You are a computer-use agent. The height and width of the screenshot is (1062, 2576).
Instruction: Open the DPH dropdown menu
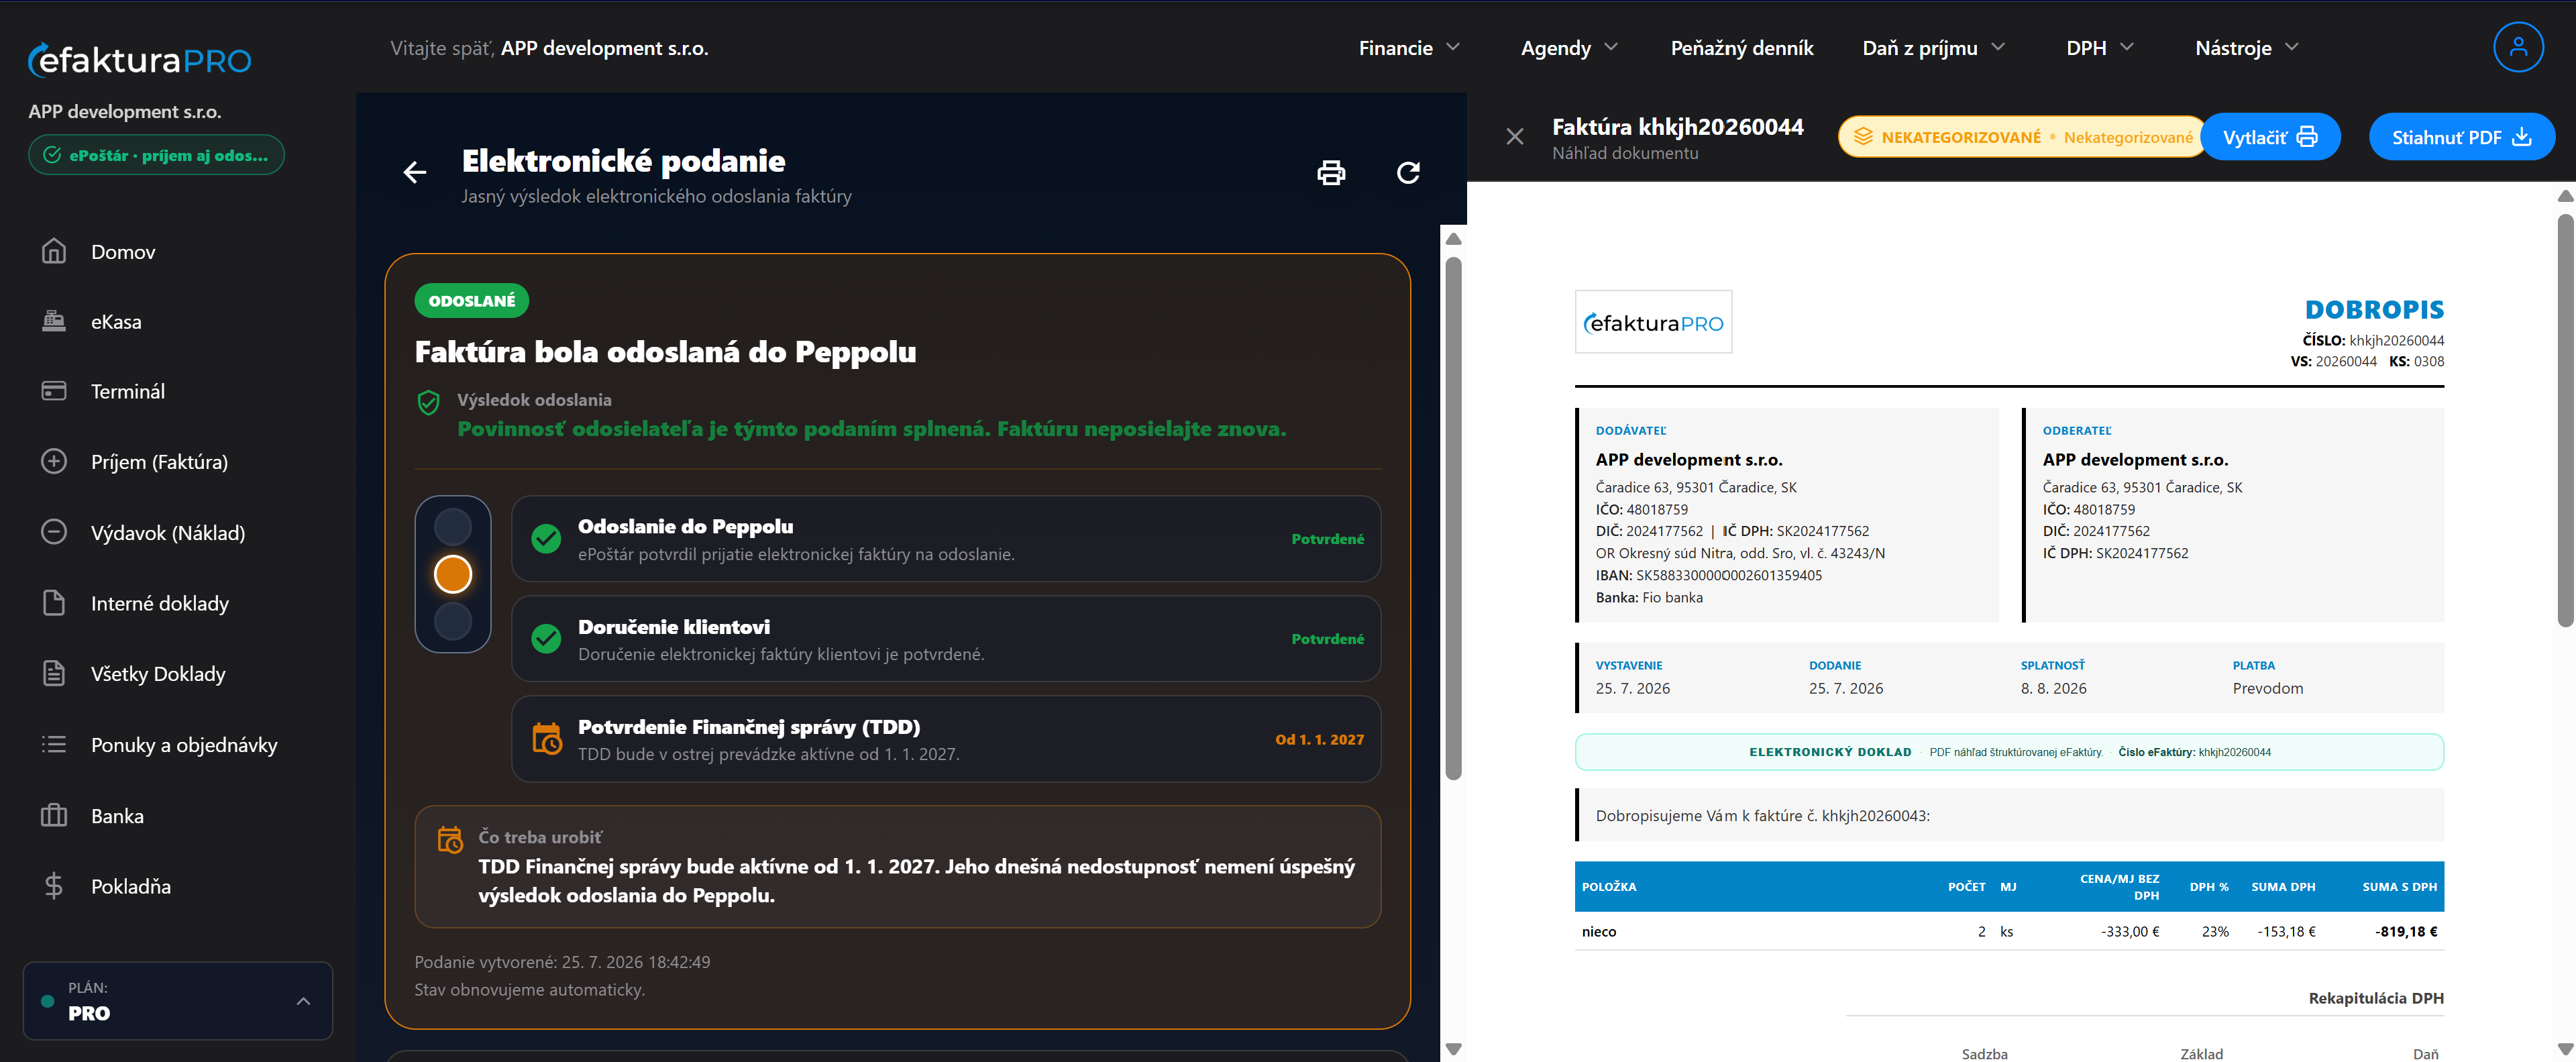pos(2100,48)
